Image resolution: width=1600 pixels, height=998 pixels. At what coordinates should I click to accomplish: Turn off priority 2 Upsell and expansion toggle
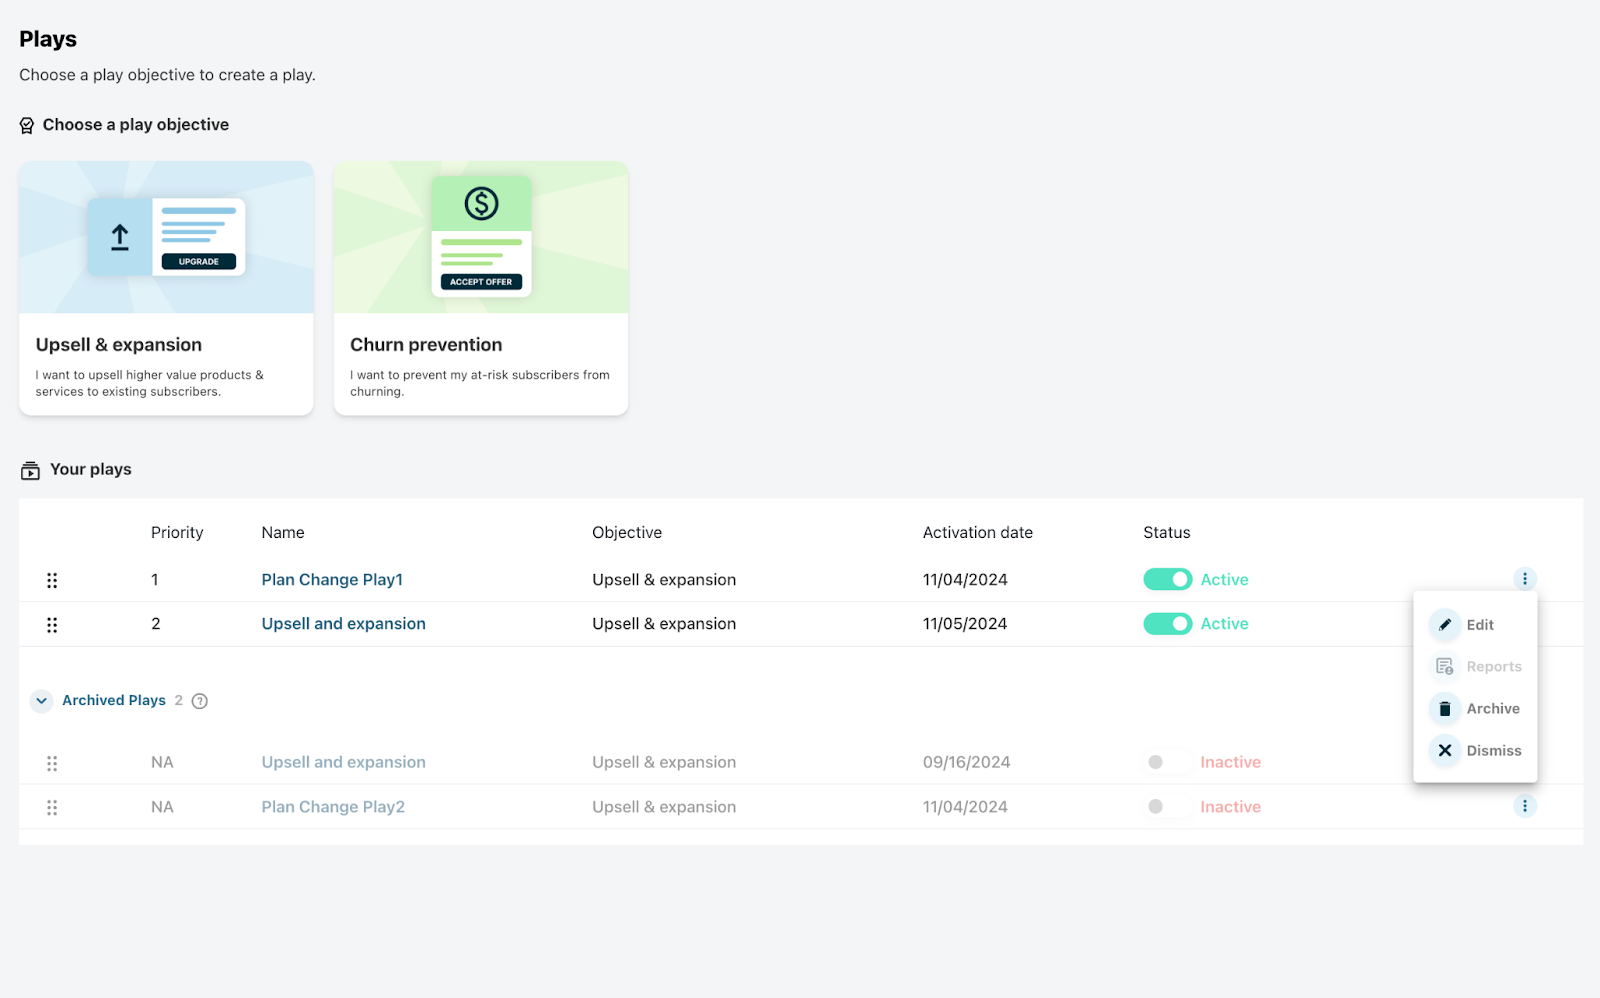pyautogui.click(x=1167, y=624)
